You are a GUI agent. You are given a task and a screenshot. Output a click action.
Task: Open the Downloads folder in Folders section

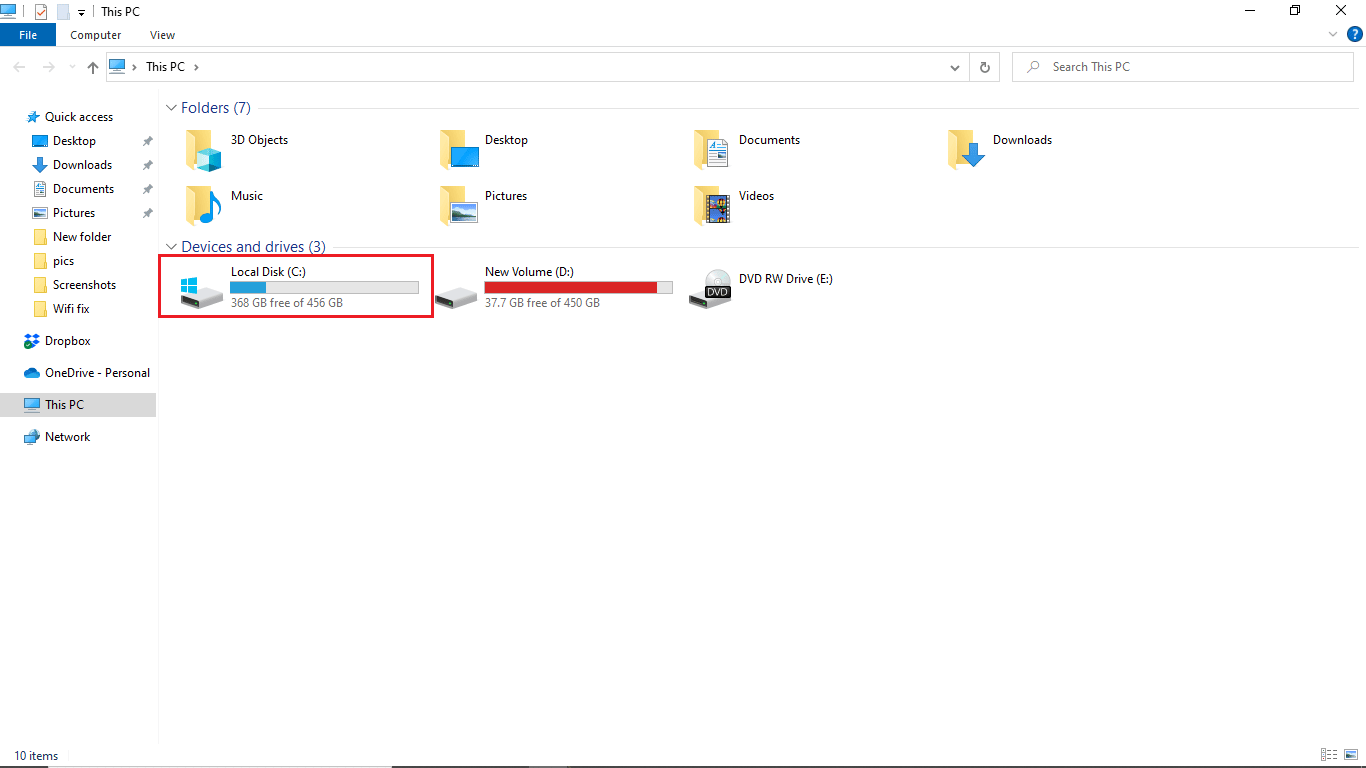click(967, 150)
